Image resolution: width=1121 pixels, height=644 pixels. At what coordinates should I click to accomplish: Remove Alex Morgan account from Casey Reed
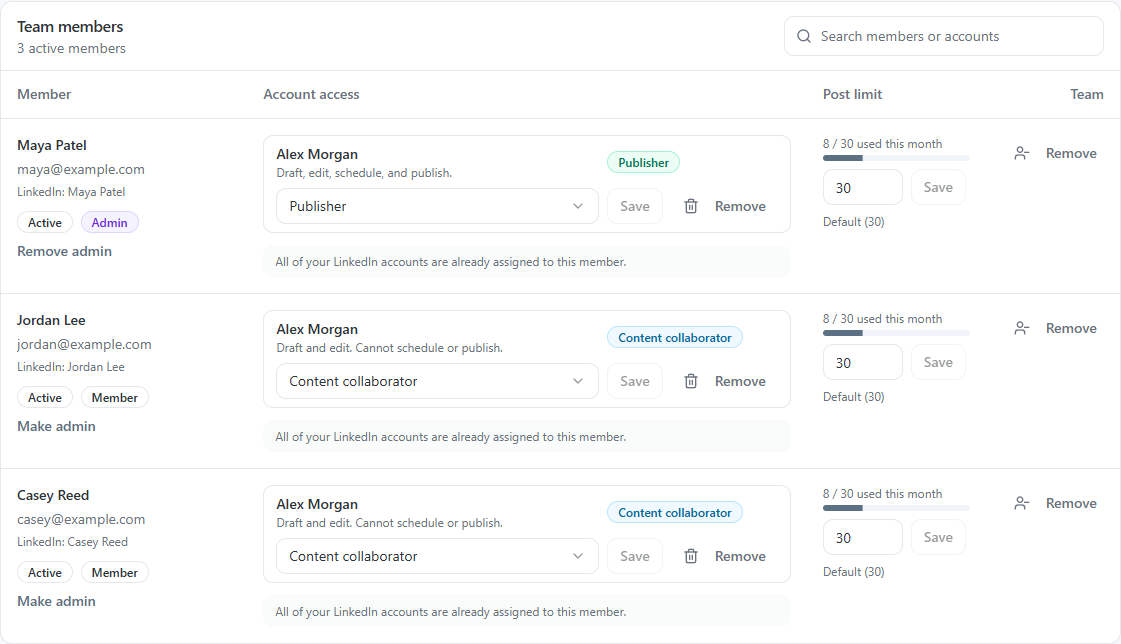[x=740, y=556]
